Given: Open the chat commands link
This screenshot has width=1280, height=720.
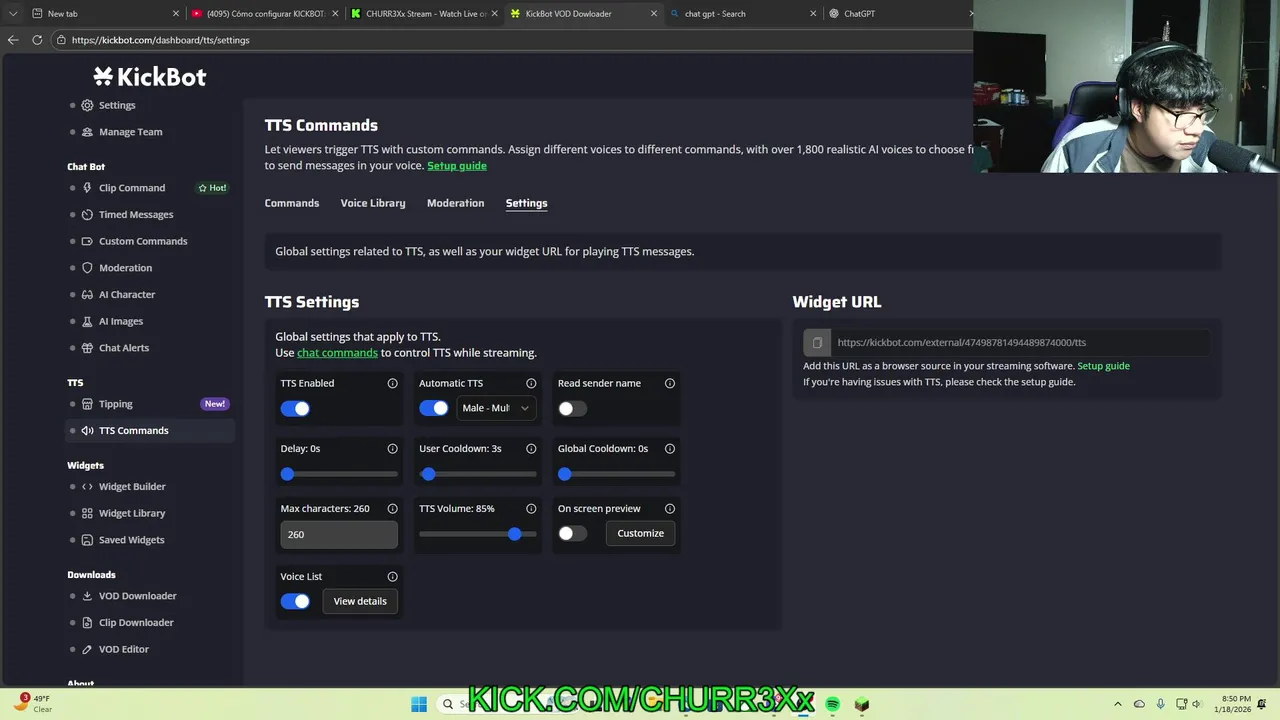Looking at the screenshot, I should coord(337,353).
